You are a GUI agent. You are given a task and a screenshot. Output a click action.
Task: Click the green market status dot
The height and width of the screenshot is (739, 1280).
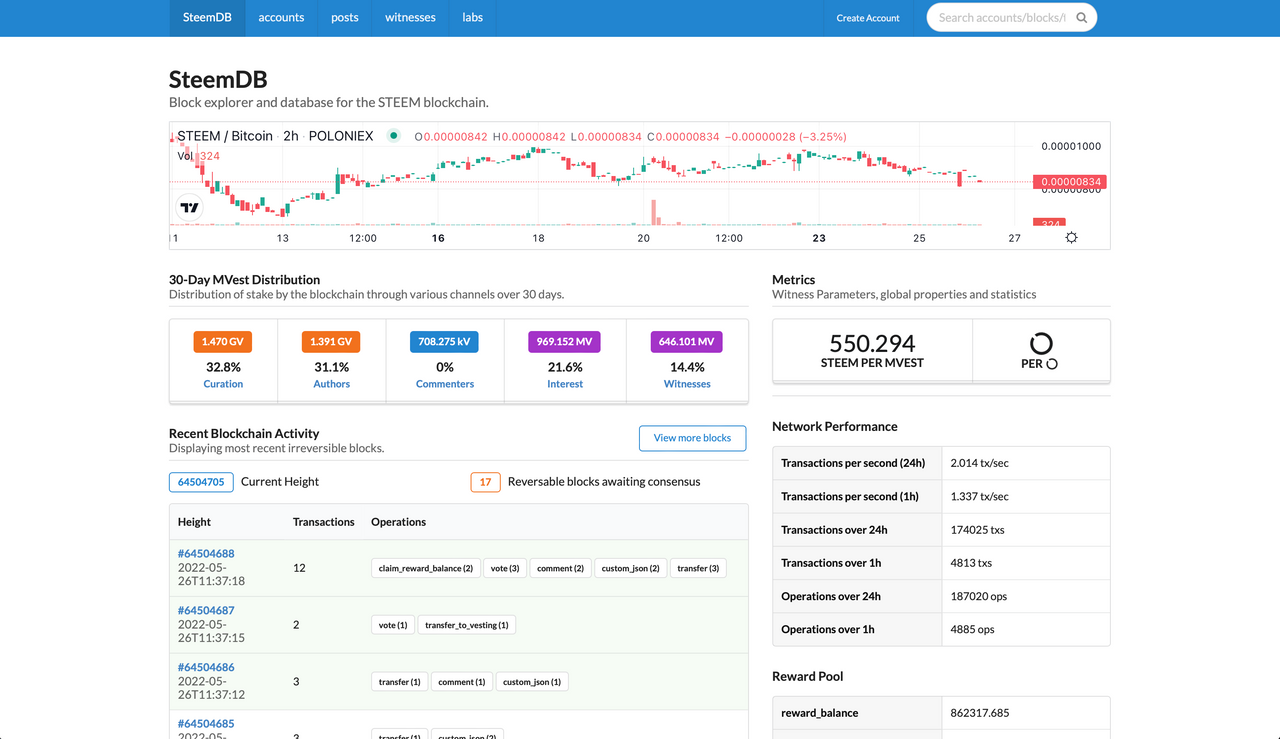coord(394,136)
